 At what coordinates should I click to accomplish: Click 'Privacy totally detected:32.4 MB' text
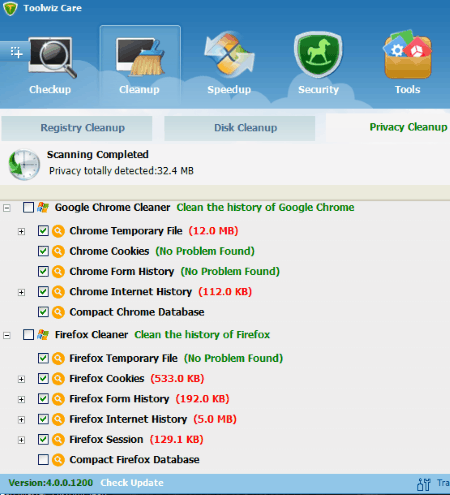(121, 171)
